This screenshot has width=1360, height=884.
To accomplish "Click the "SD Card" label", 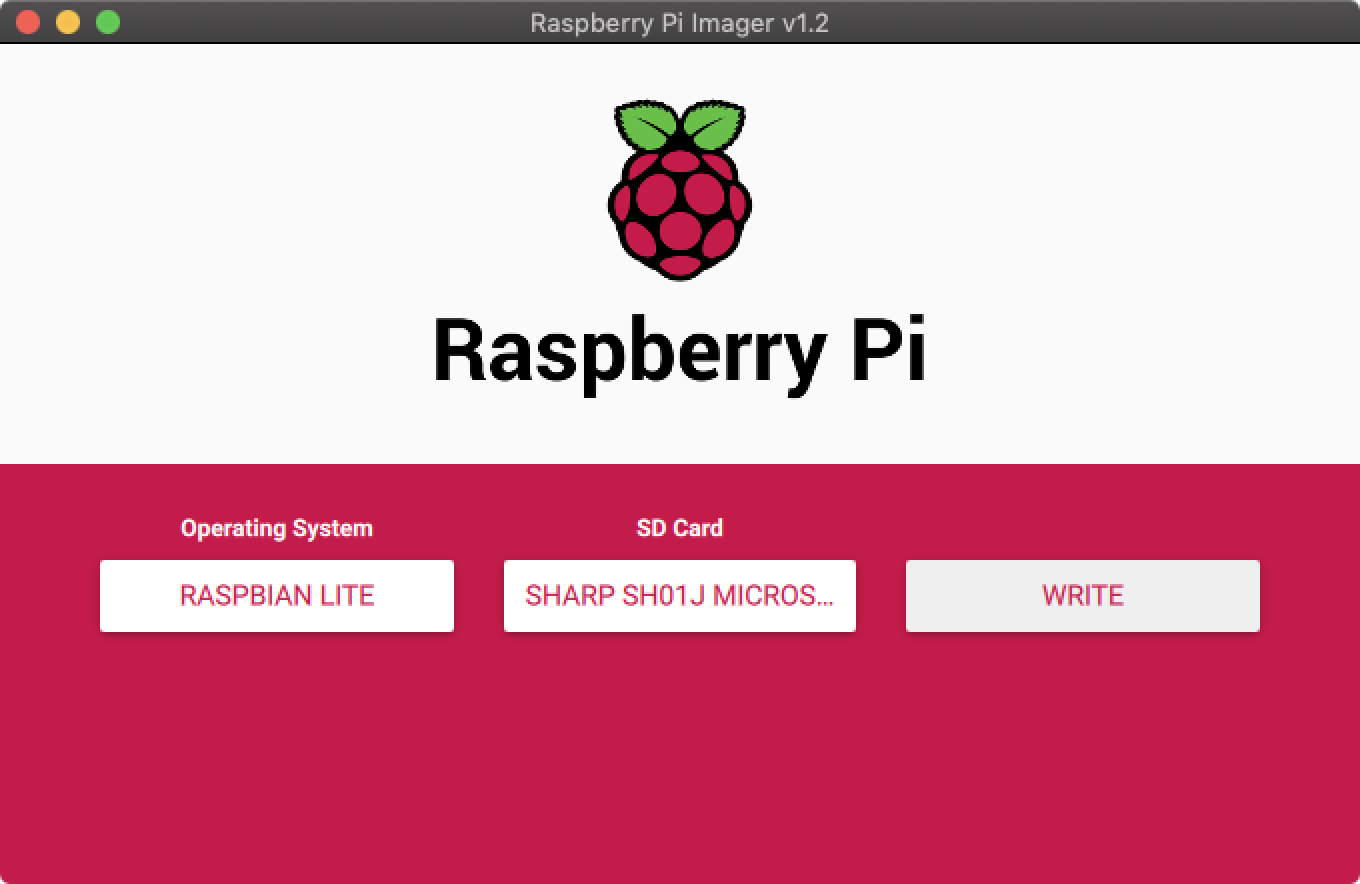I will (x=680, y=528).
